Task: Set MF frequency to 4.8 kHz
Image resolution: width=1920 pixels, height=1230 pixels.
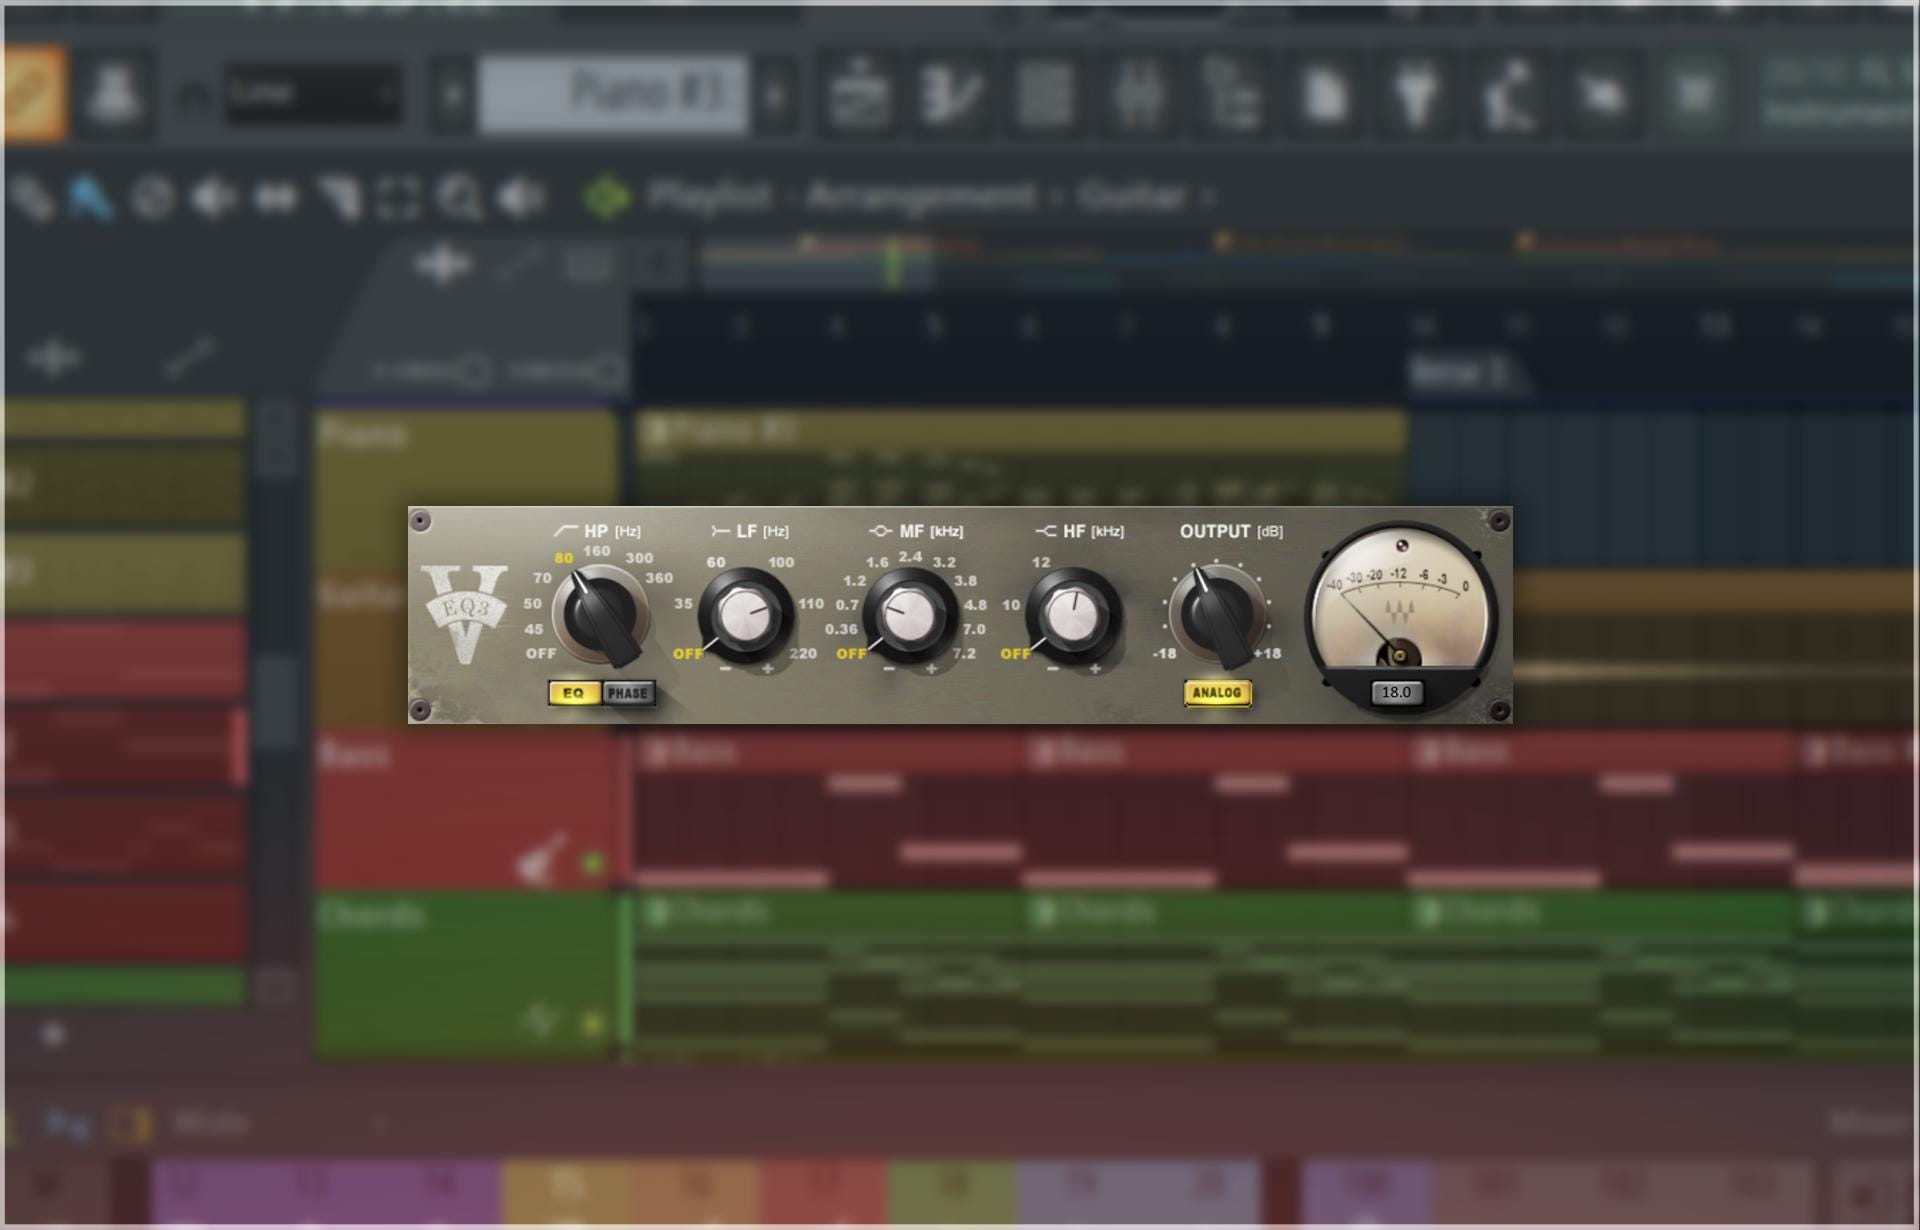Action: [975, 605]
